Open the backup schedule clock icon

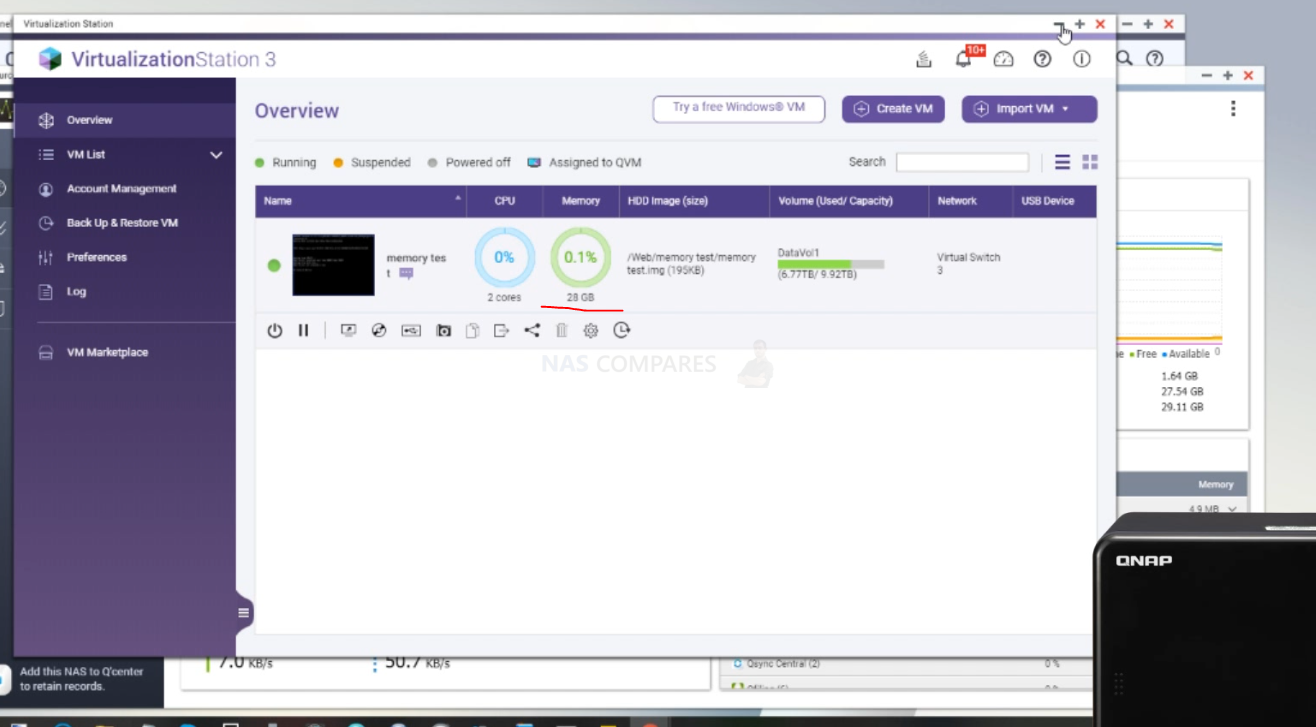coord(622,330)
